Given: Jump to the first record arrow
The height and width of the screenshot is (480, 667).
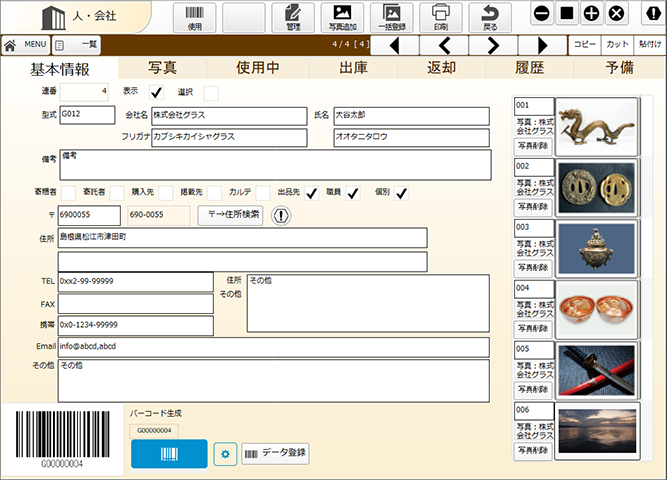Looking at the screenshot, I should click(397, 45).
